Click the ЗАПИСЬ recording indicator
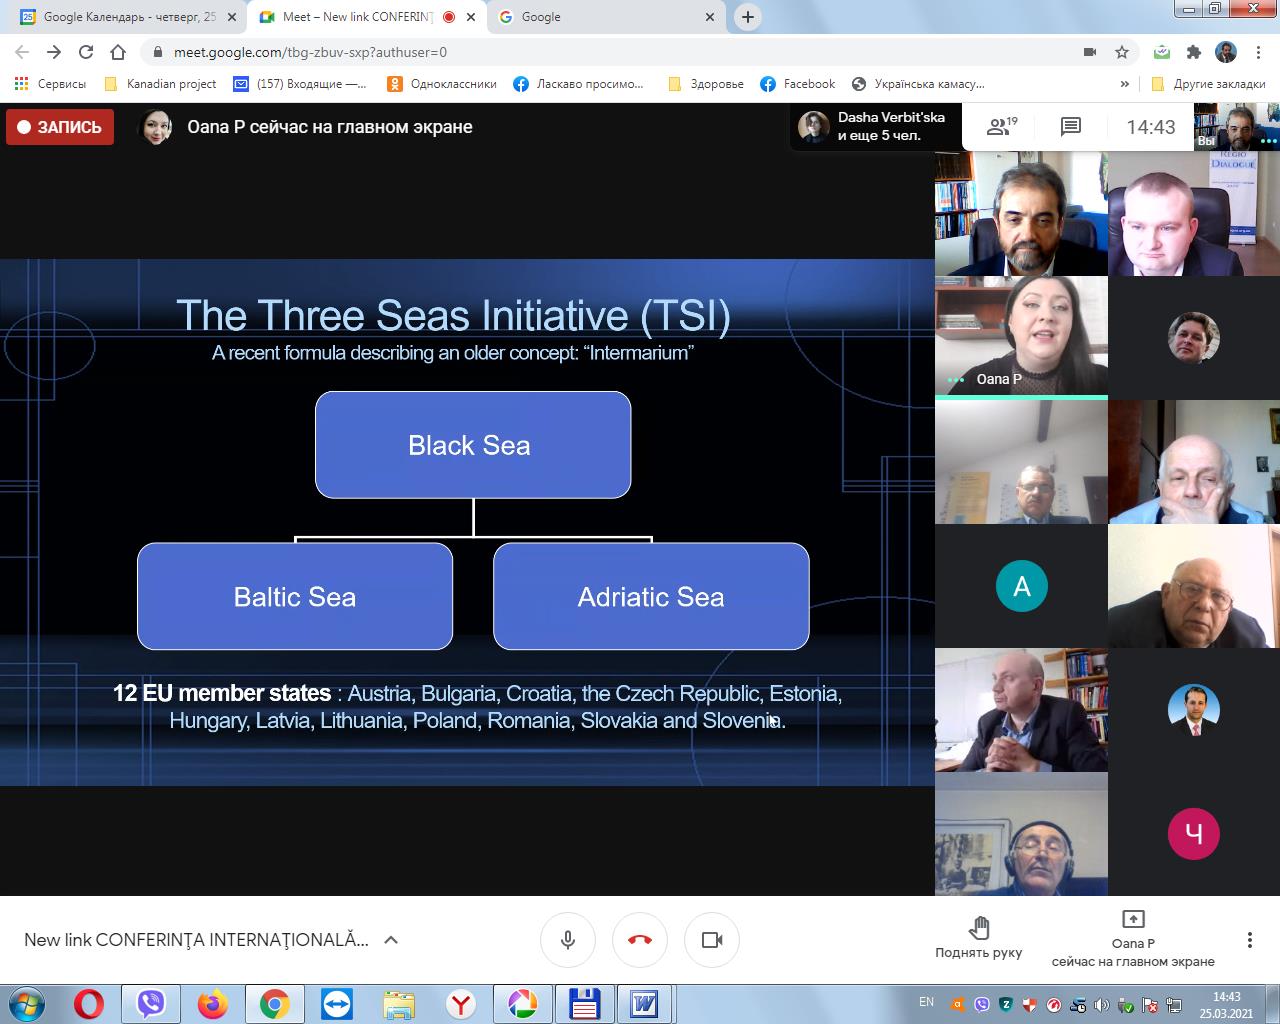 click(x=60, y=127)
